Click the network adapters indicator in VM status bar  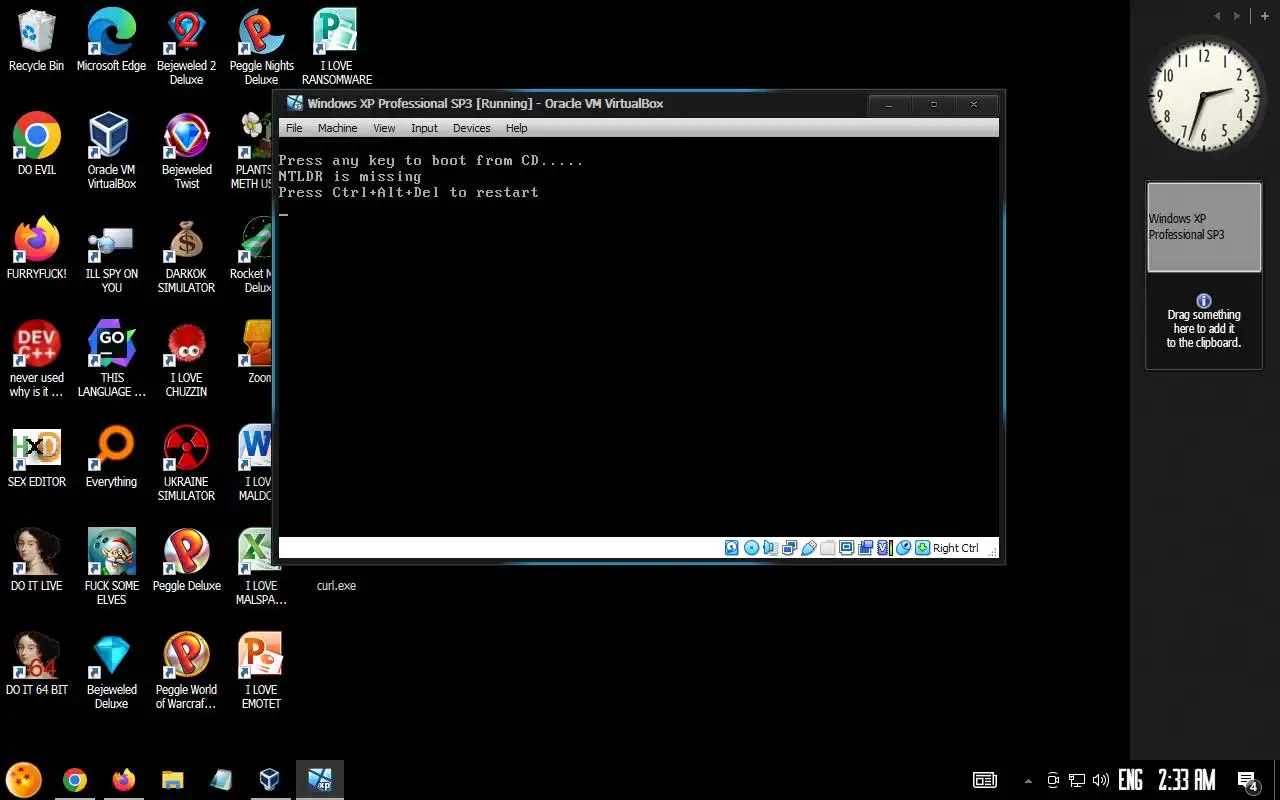[789, 548]
